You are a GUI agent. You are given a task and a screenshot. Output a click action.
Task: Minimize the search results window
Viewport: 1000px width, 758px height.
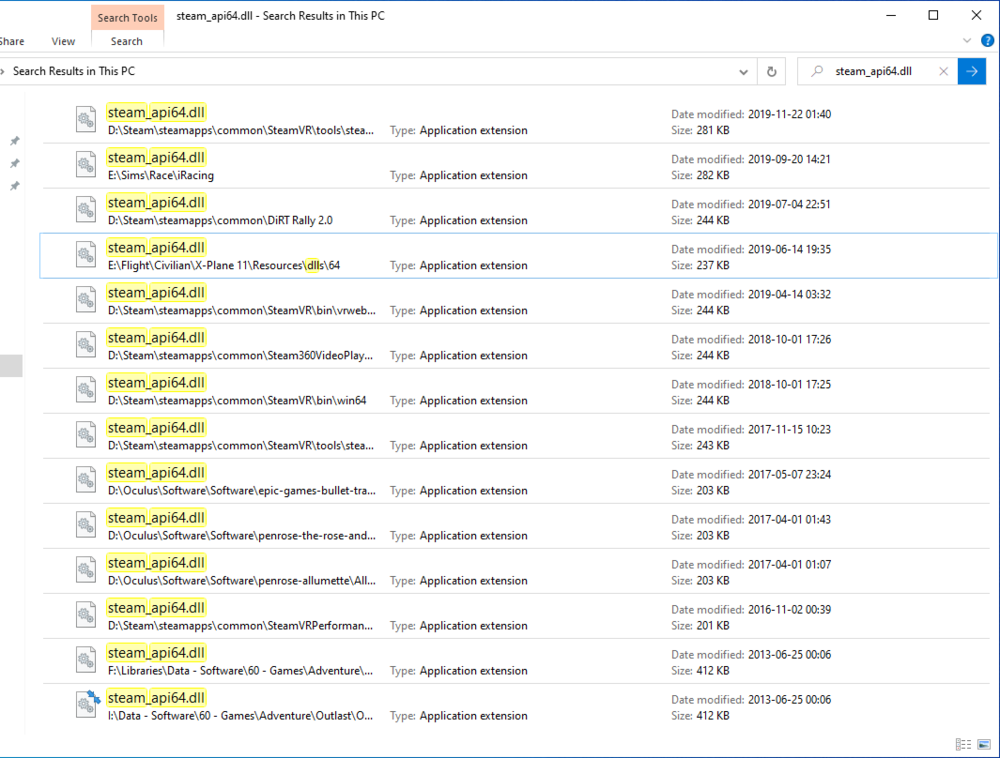(891, 15)
